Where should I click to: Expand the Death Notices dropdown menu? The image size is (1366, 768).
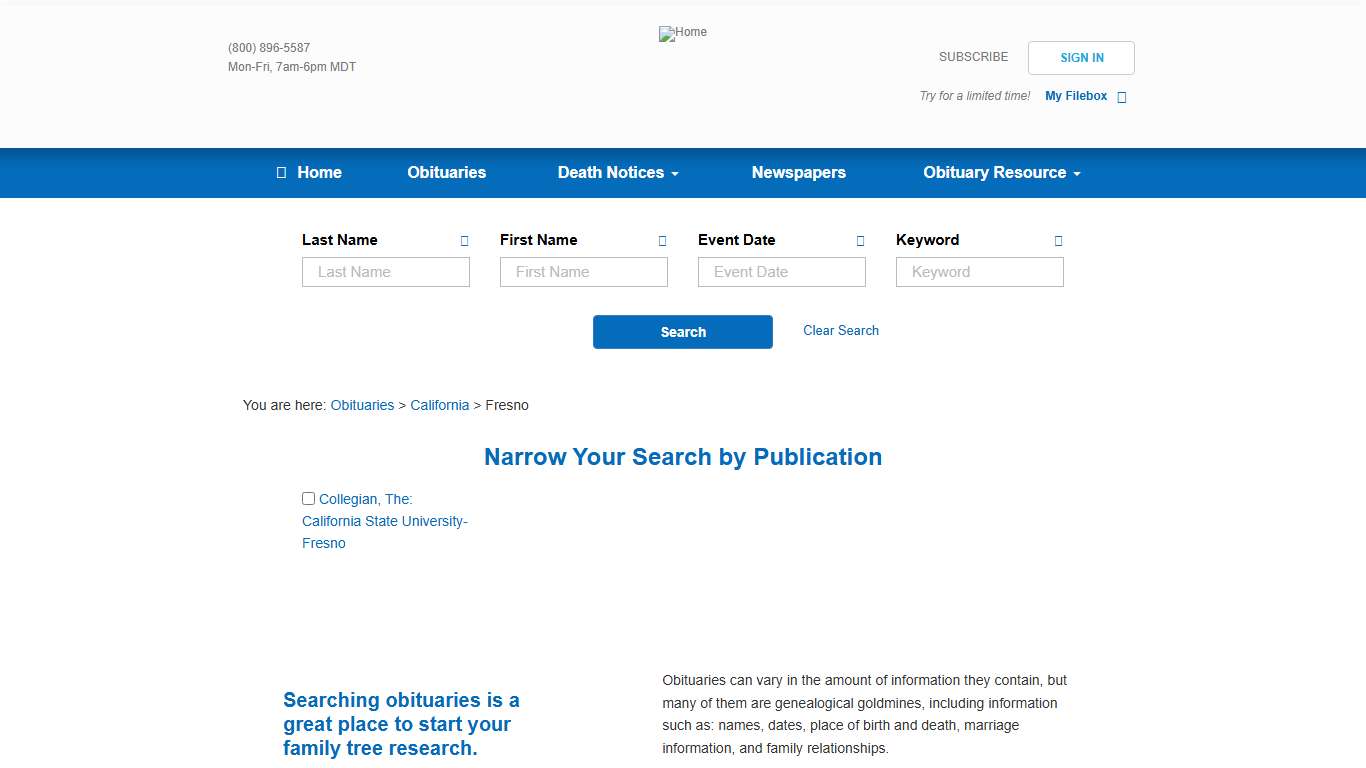tap(617, 173)
